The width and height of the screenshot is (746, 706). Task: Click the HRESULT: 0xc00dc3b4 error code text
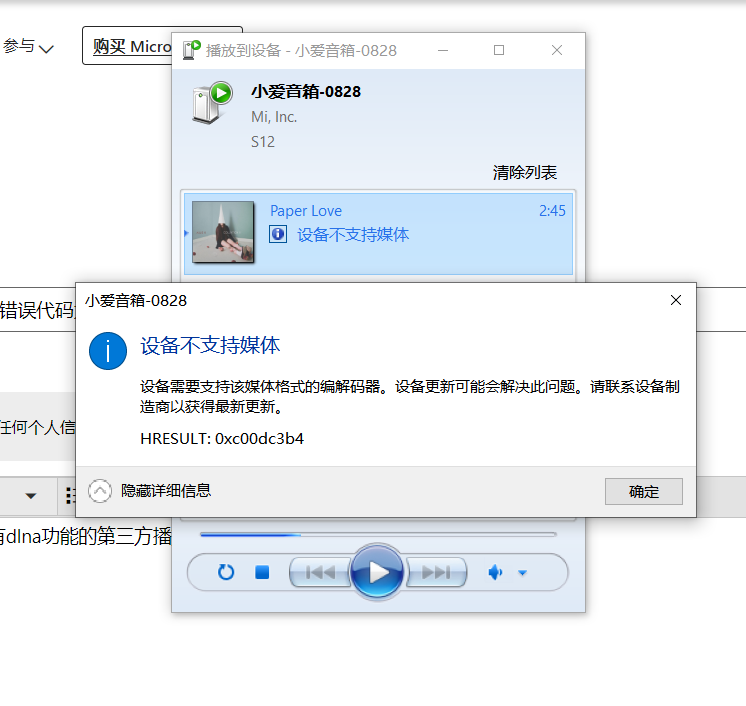222,438
